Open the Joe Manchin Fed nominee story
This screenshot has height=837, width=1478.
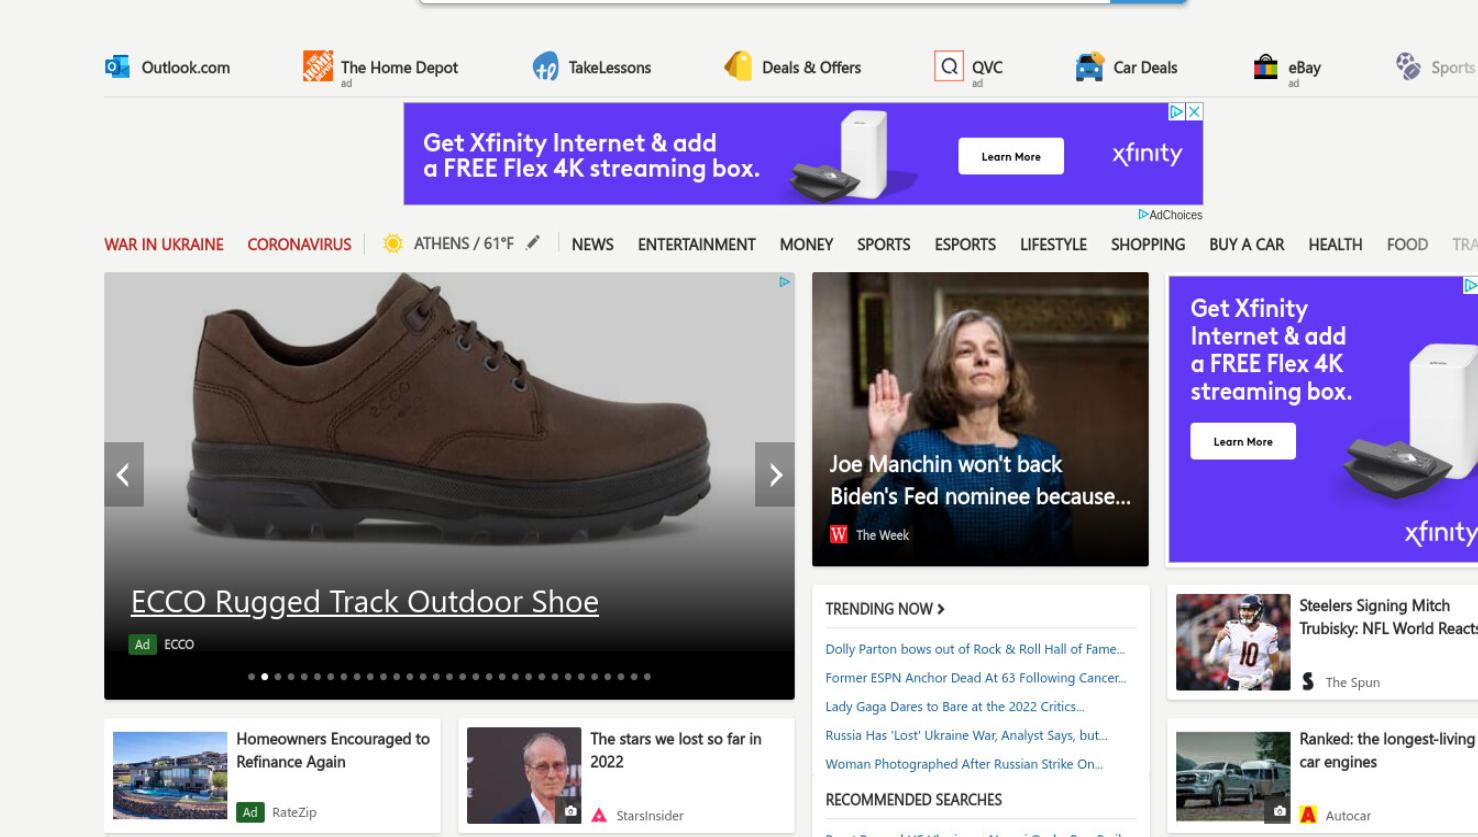pos(980,480)
